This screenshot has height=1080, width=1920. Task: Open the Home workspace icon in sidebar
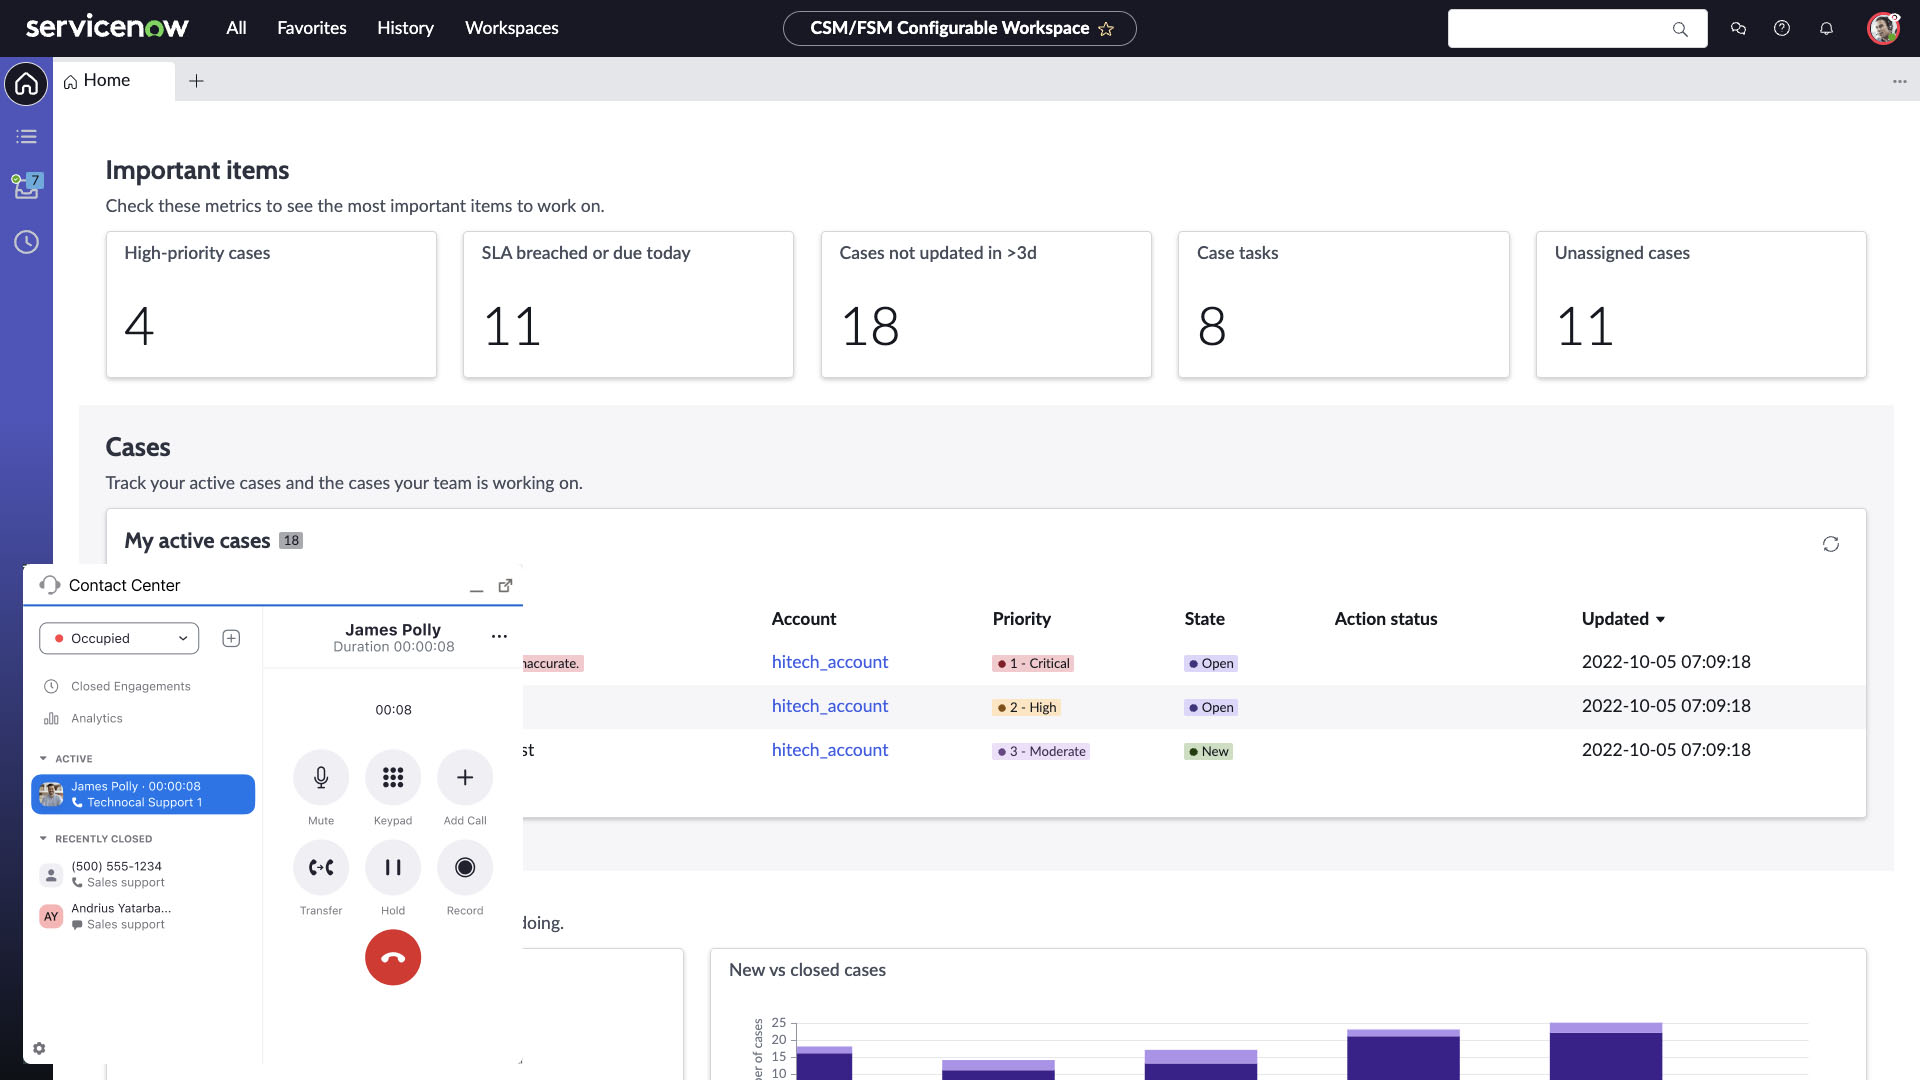(26, 83)
